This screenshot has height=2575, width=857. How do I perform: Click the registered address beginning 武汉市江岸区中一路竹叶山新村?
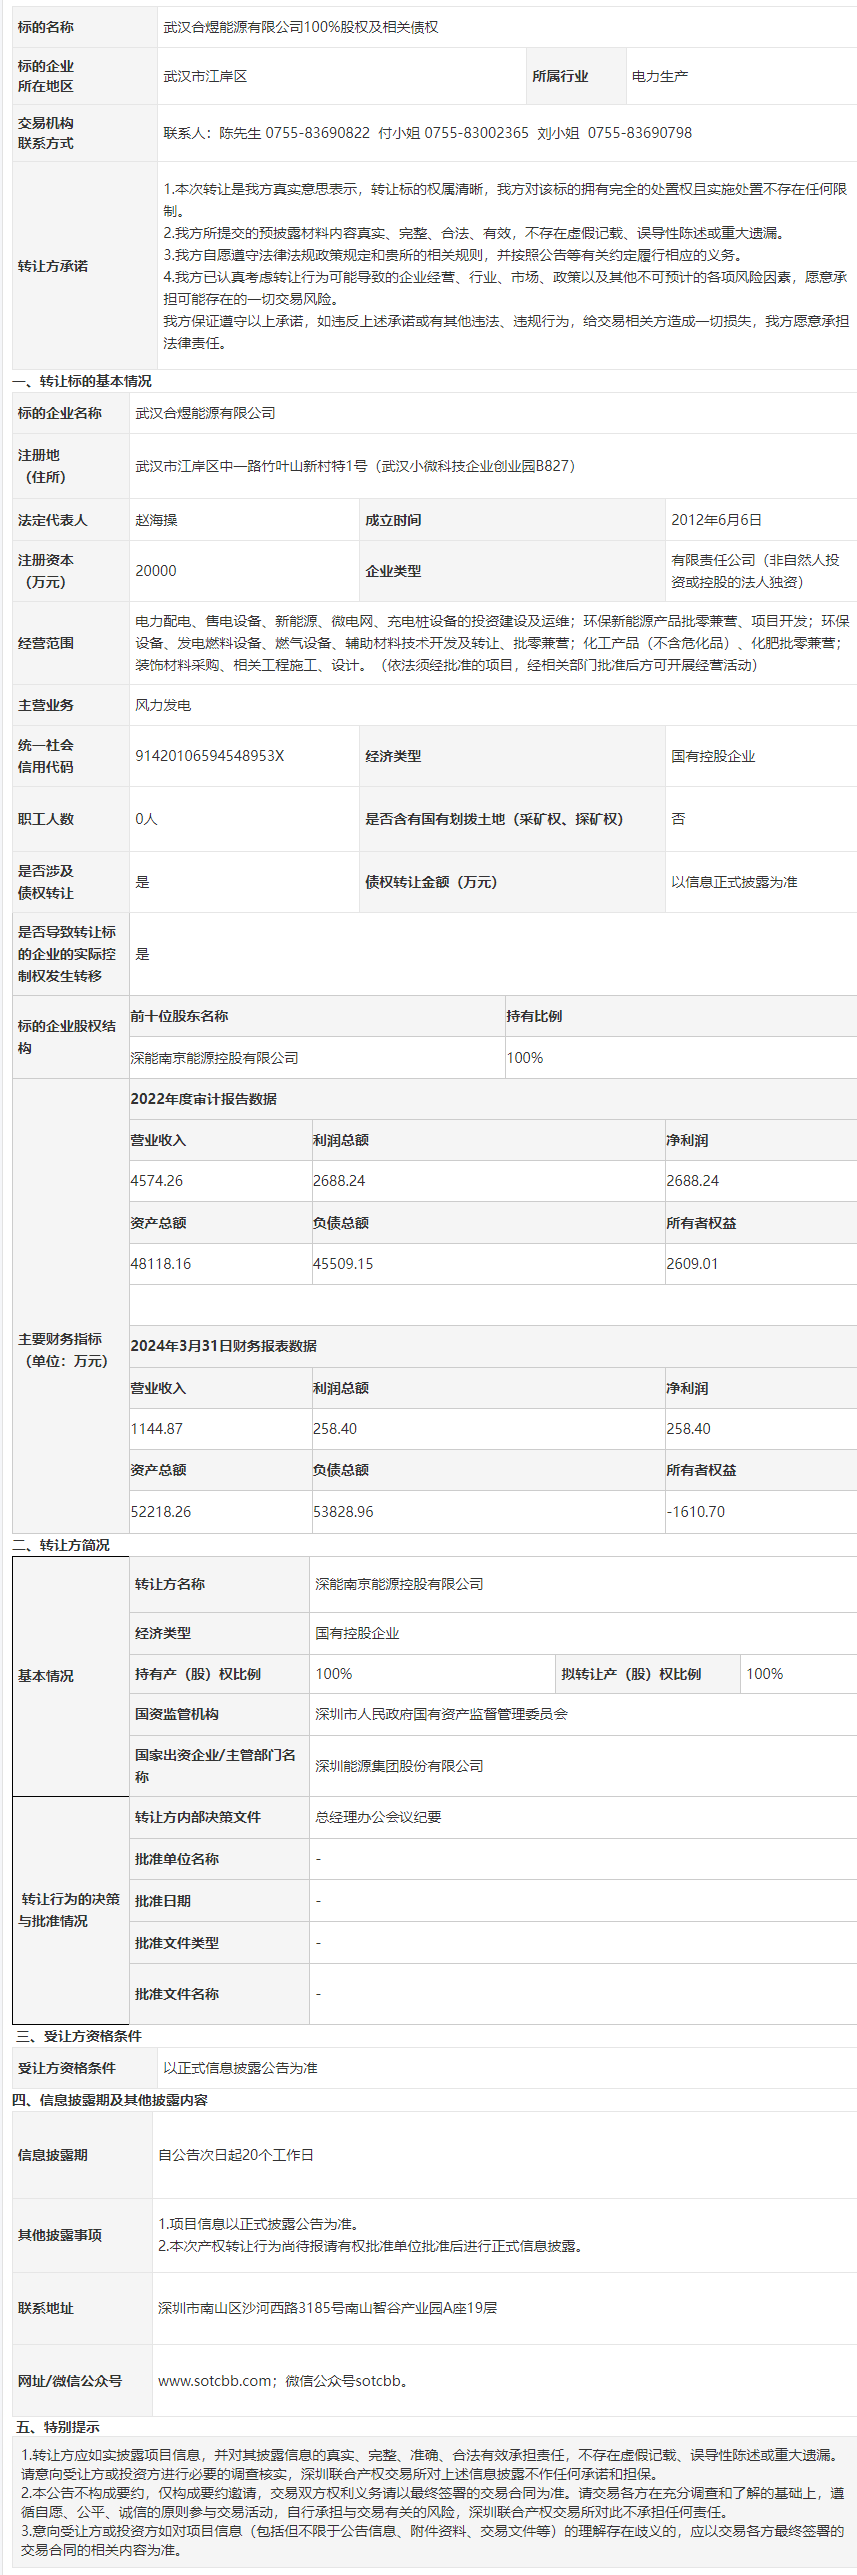pos(355,466)
